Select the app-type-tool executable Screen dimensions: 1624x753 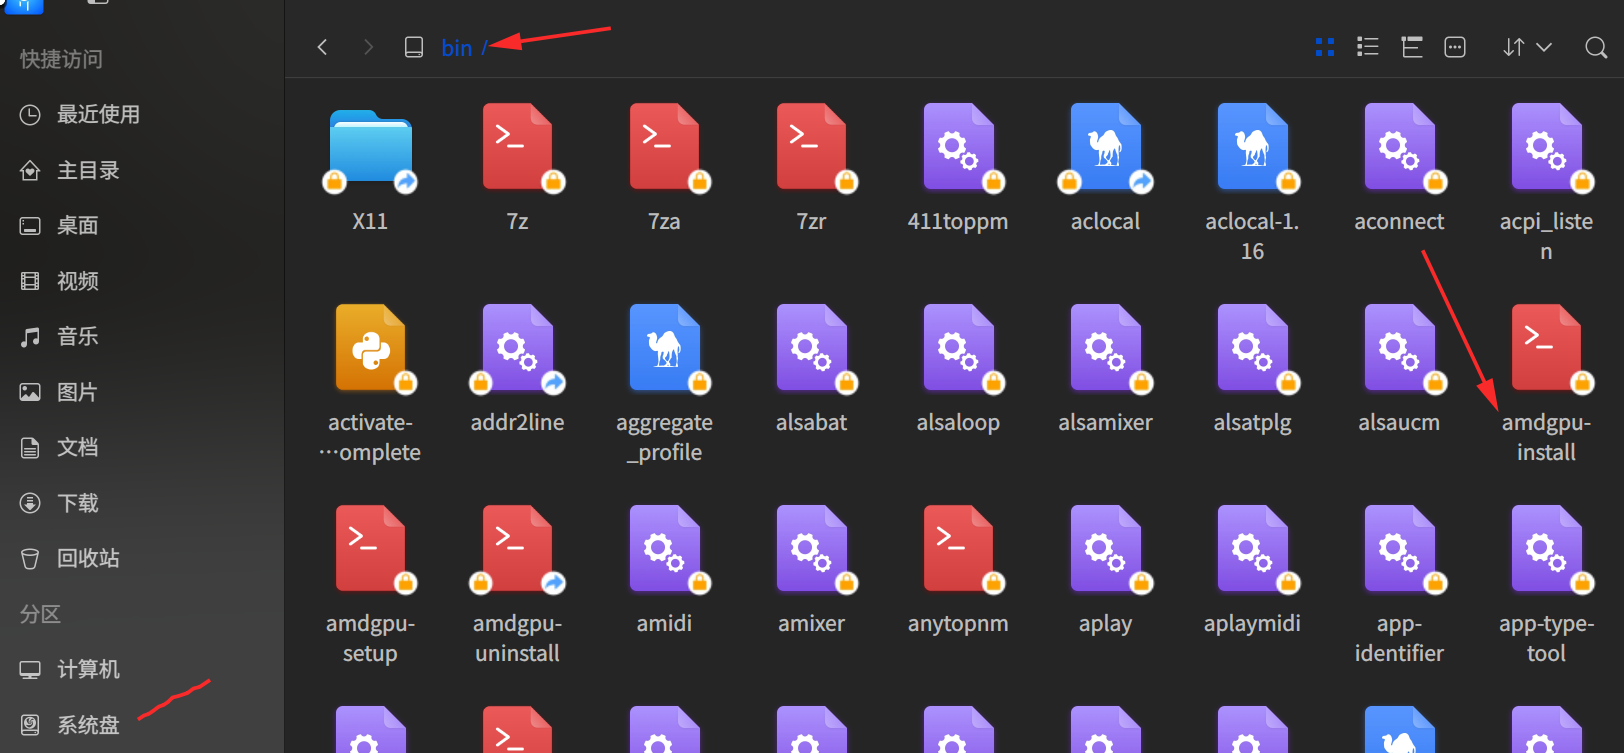tap(1546, 550)
